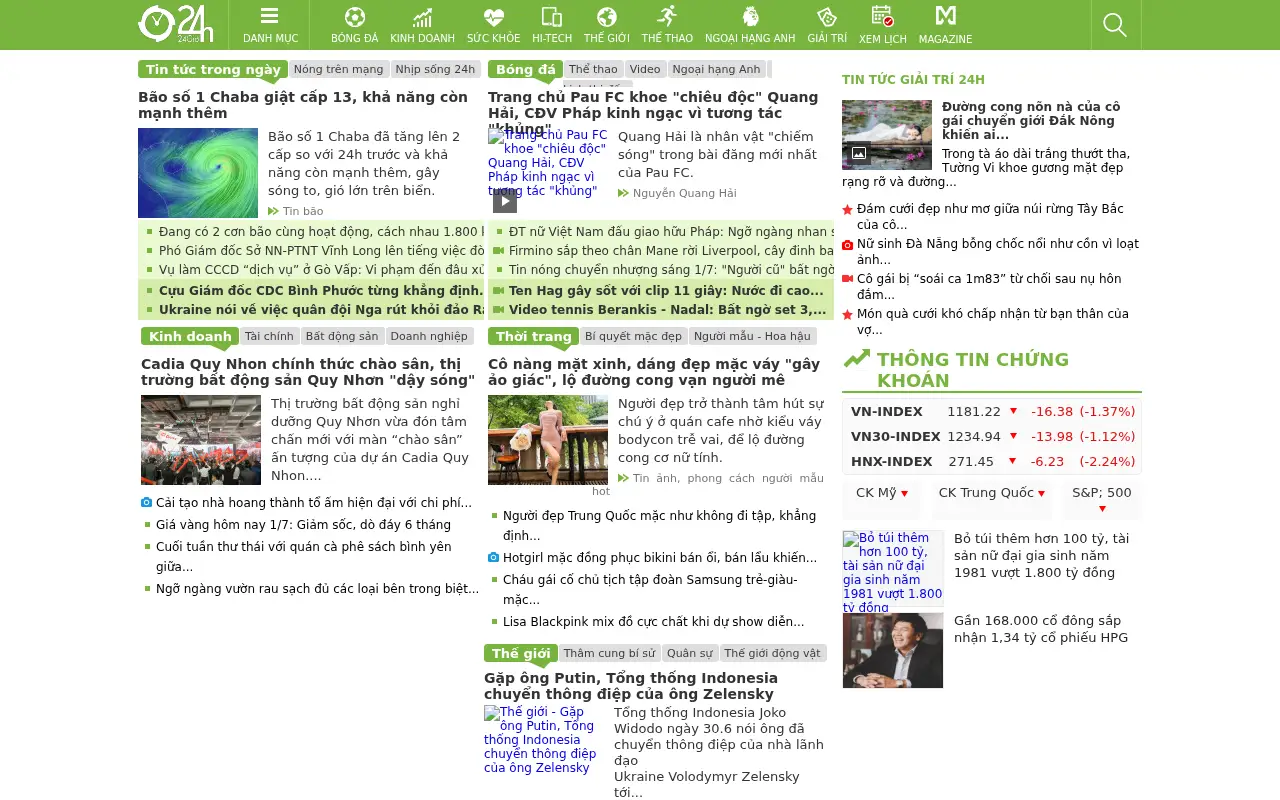
Task: Expand the S&P; 500 dropdown
Action: click(1102, 500)
